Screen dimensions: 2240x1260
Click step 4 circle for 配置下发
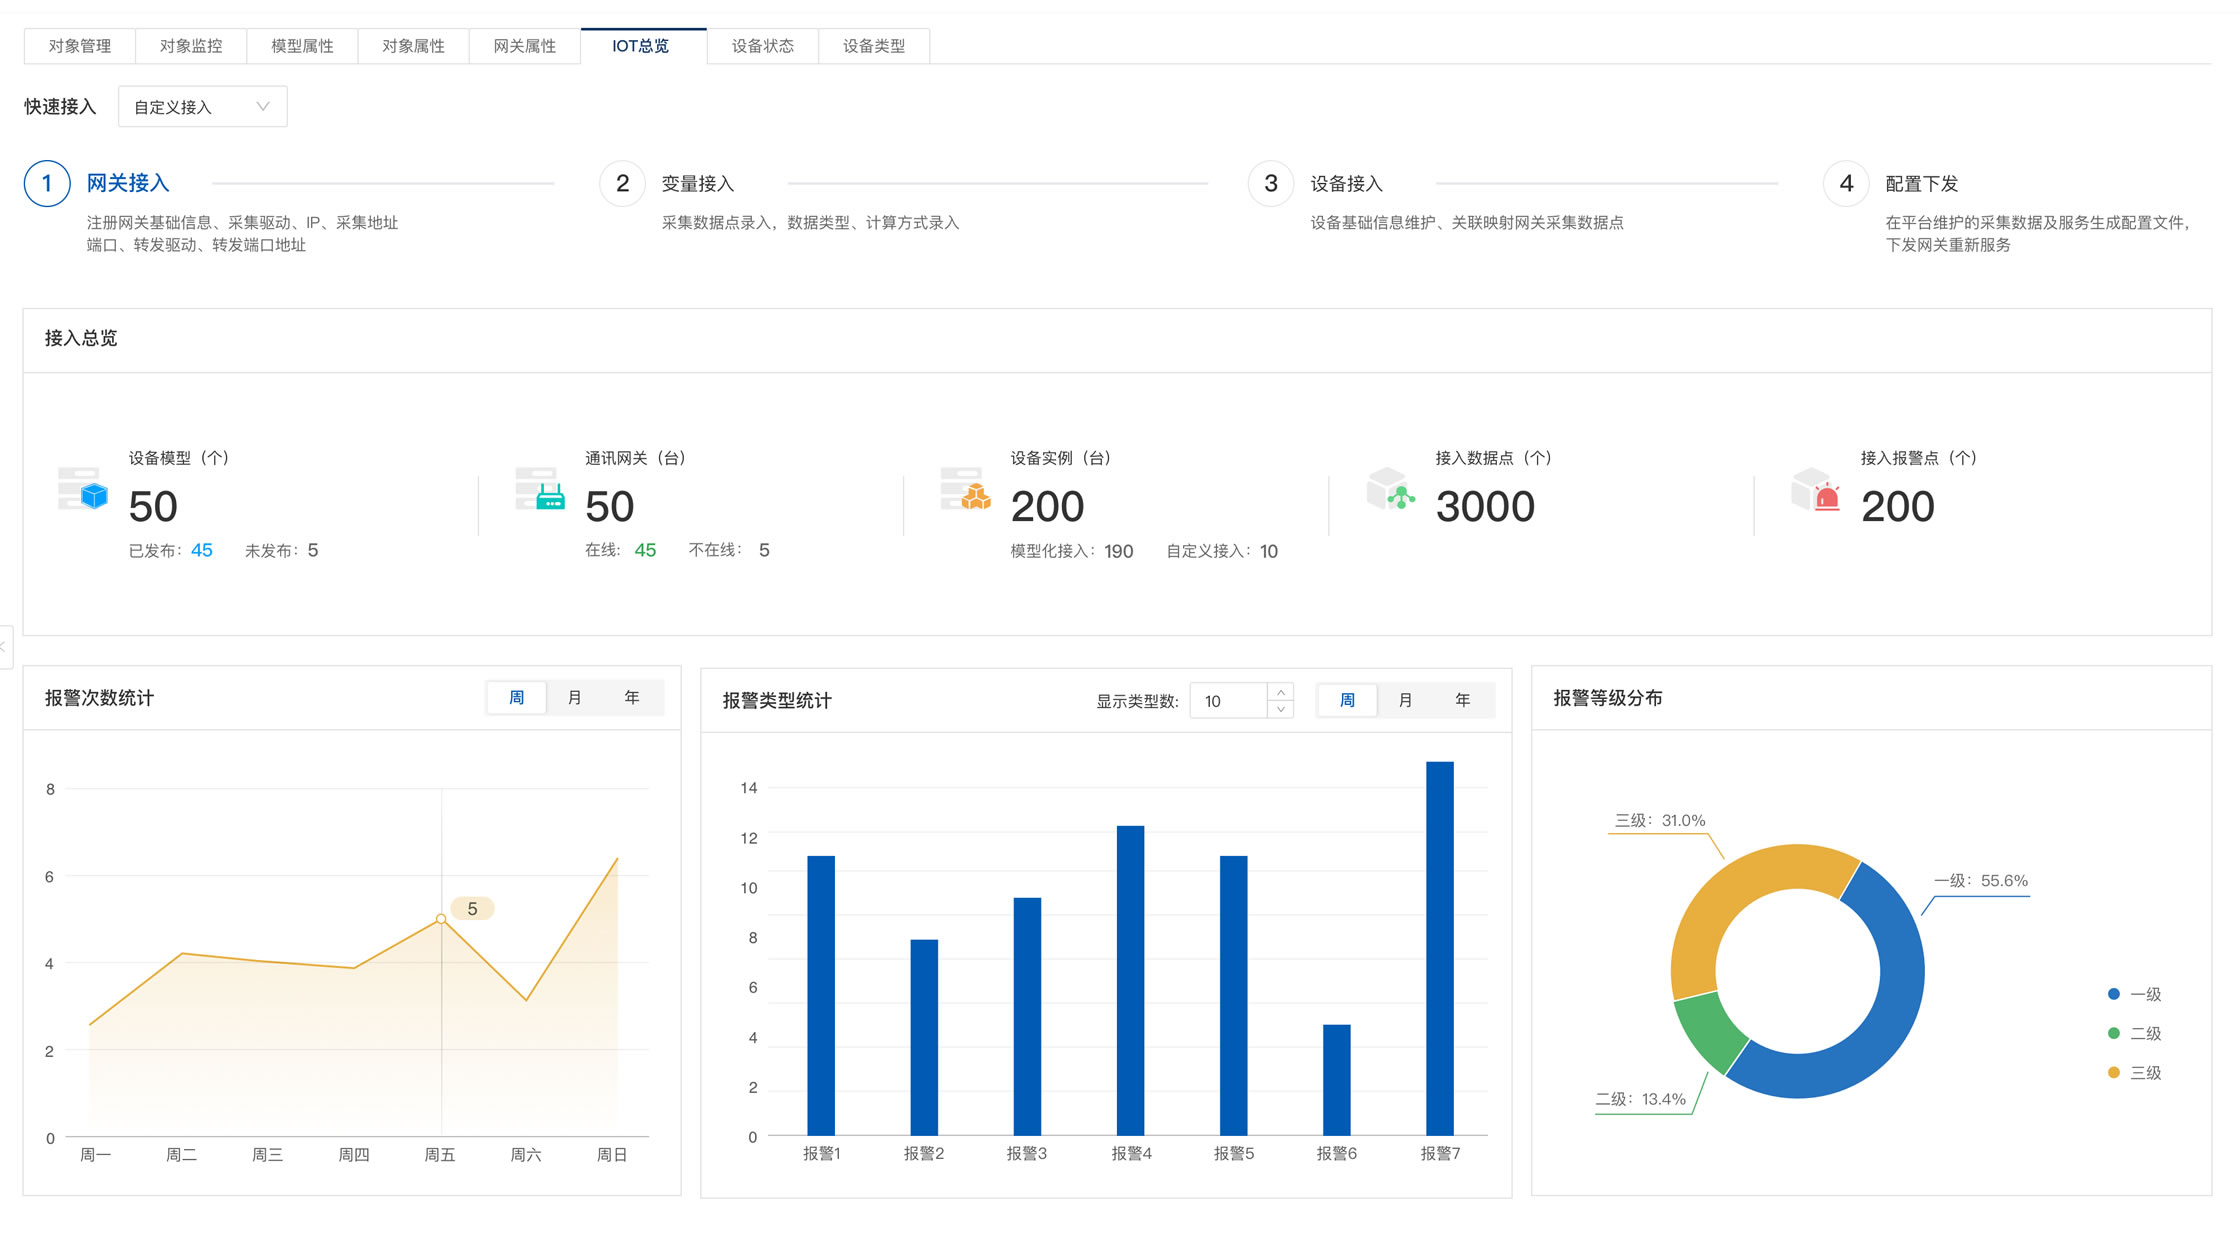(1846, 184)
